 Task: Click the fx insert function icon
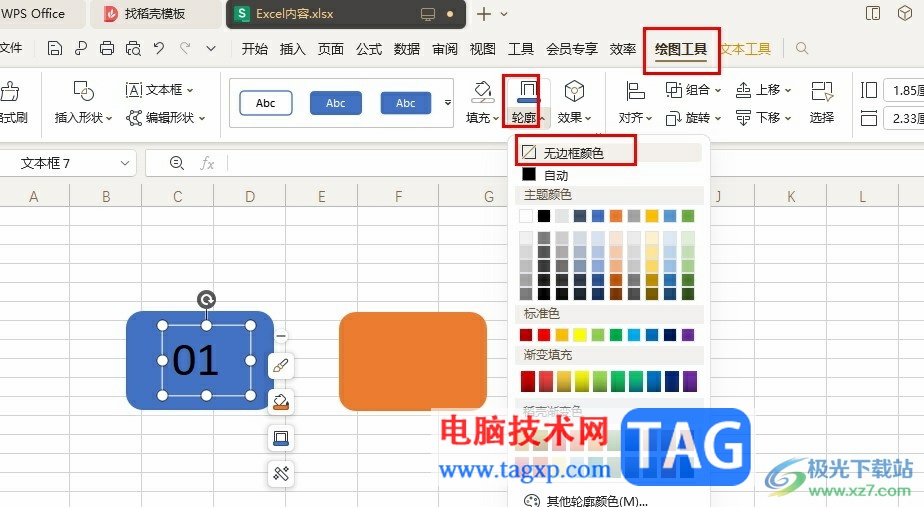point(207,163)
